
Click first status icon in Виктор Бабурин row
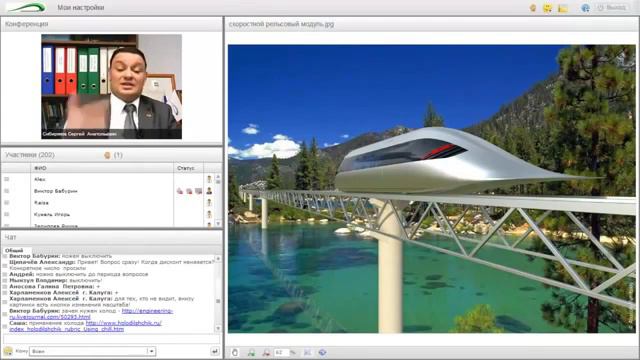pyautogui.click(x=180, y=191)
